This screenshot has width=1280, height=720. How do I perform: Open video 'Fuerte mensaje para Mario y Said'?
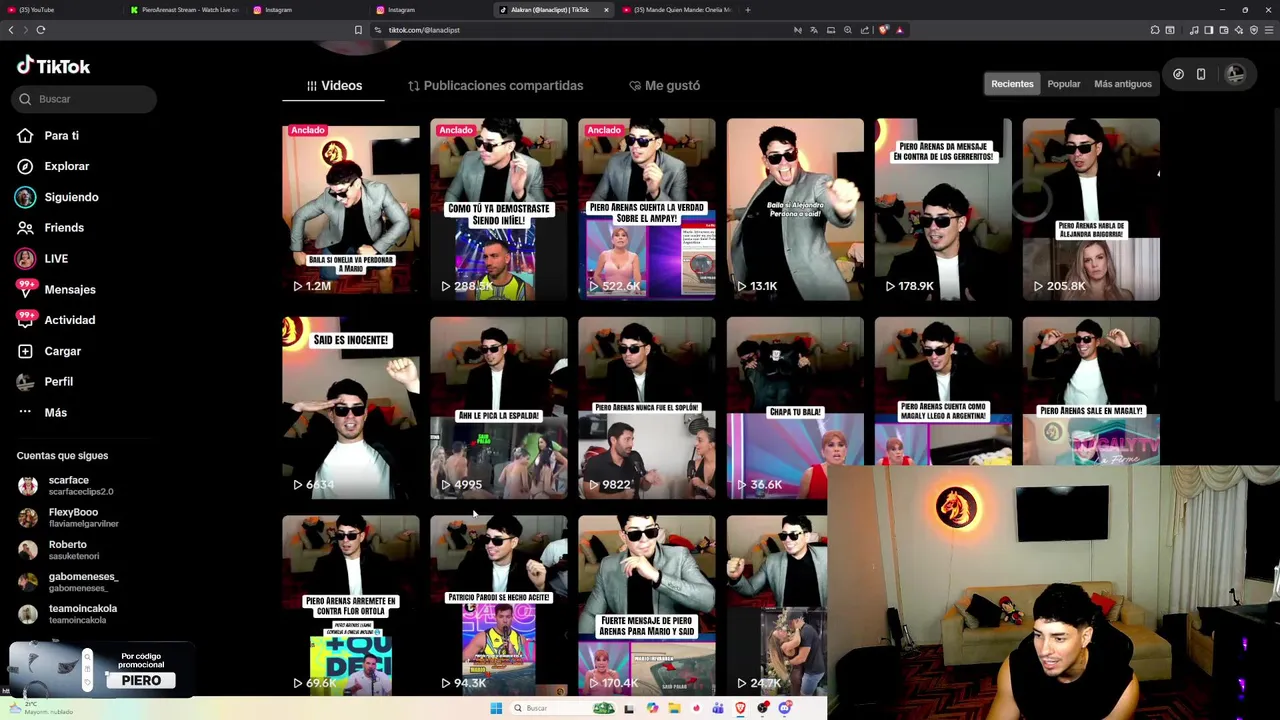pos(647,605)
